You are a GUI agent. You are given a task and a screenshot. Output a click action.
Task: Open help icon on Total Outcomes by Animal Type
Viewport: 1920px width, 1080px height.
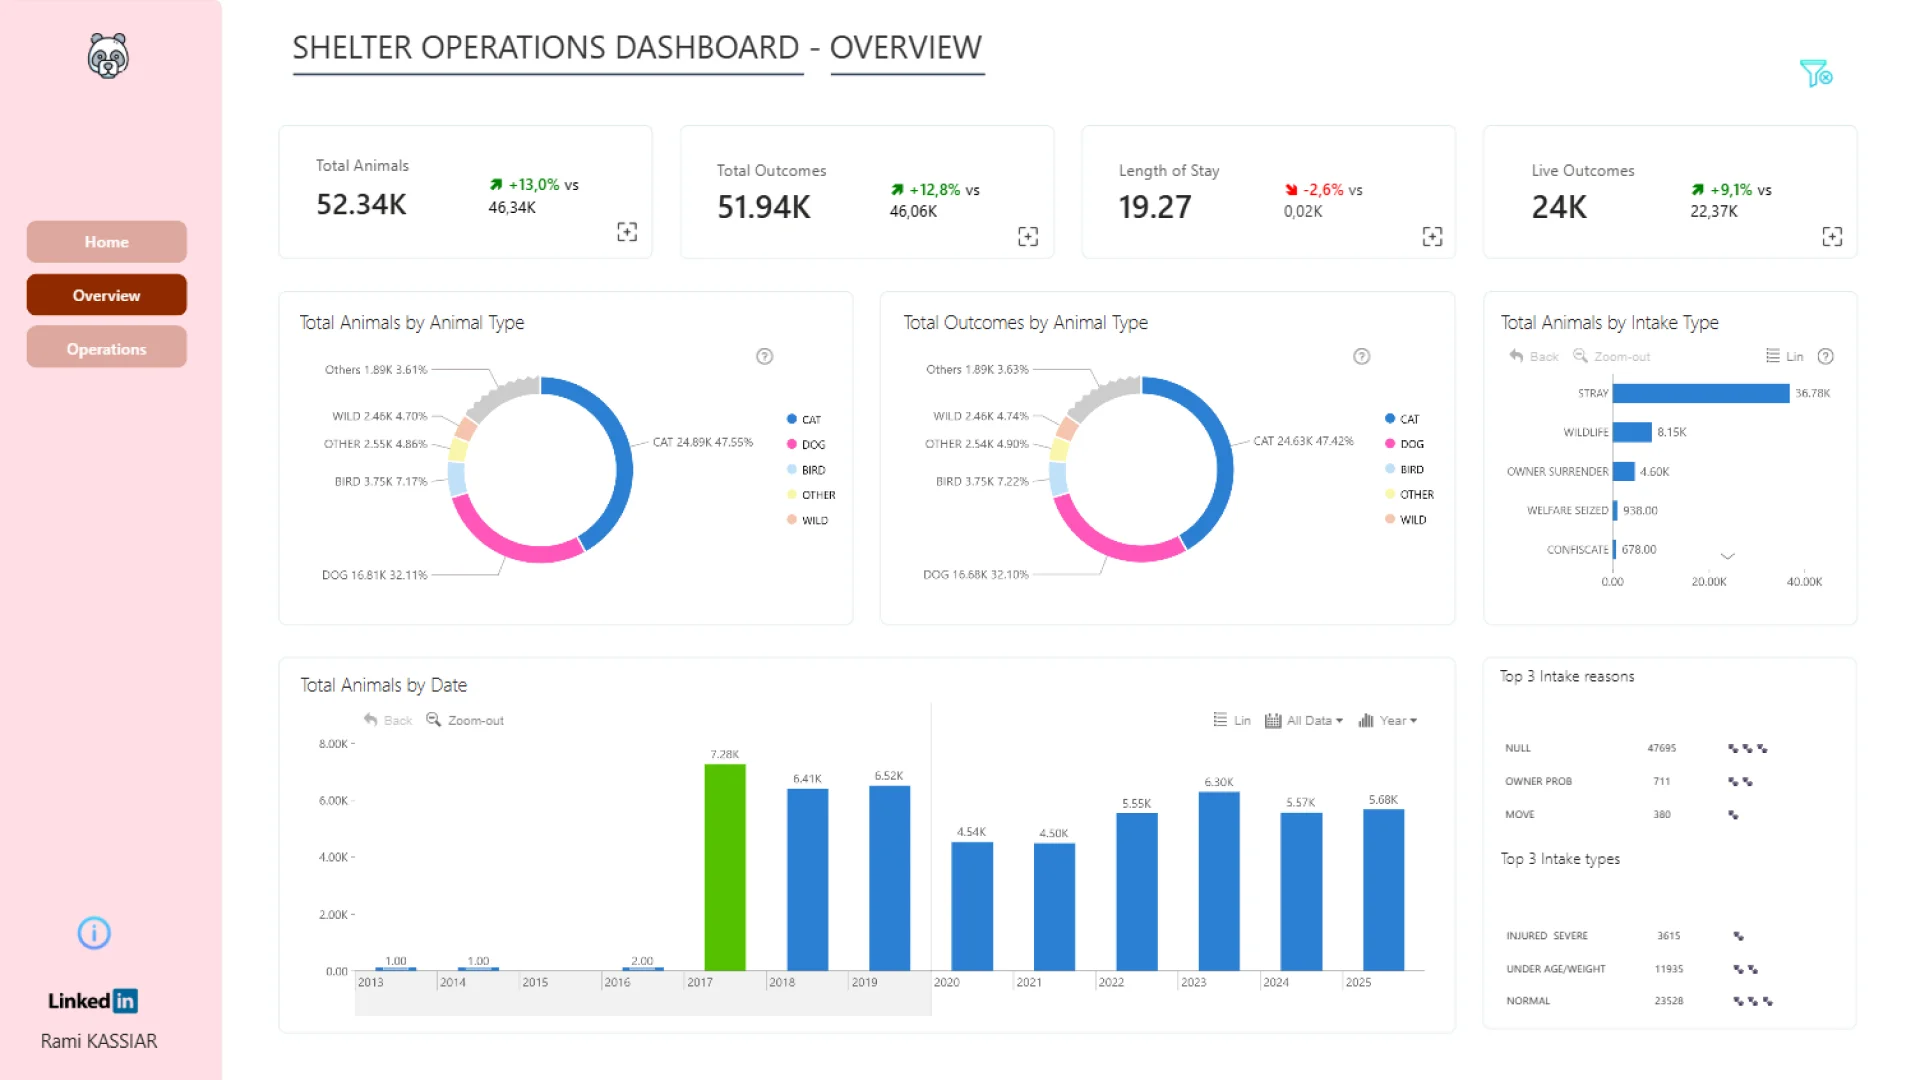[x=1361, y=356]
